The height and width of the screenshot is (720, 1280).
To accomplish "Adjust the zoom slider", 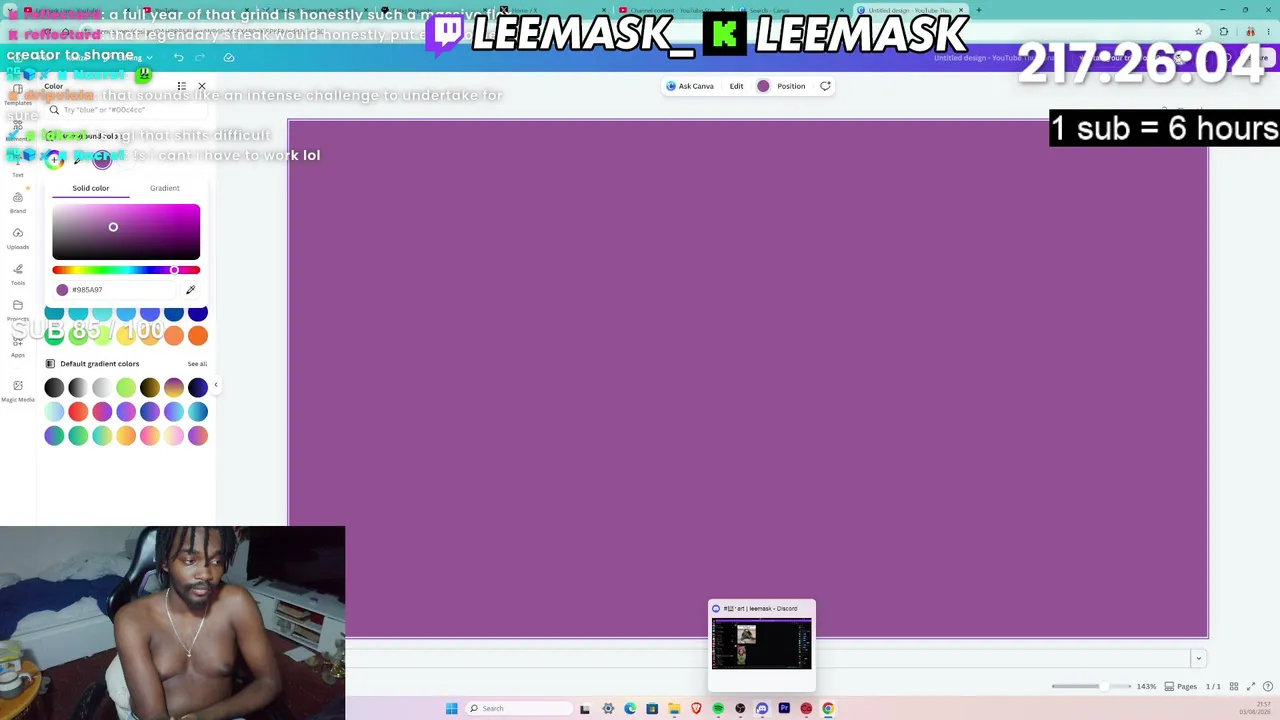I will [x=1103, y=686].
